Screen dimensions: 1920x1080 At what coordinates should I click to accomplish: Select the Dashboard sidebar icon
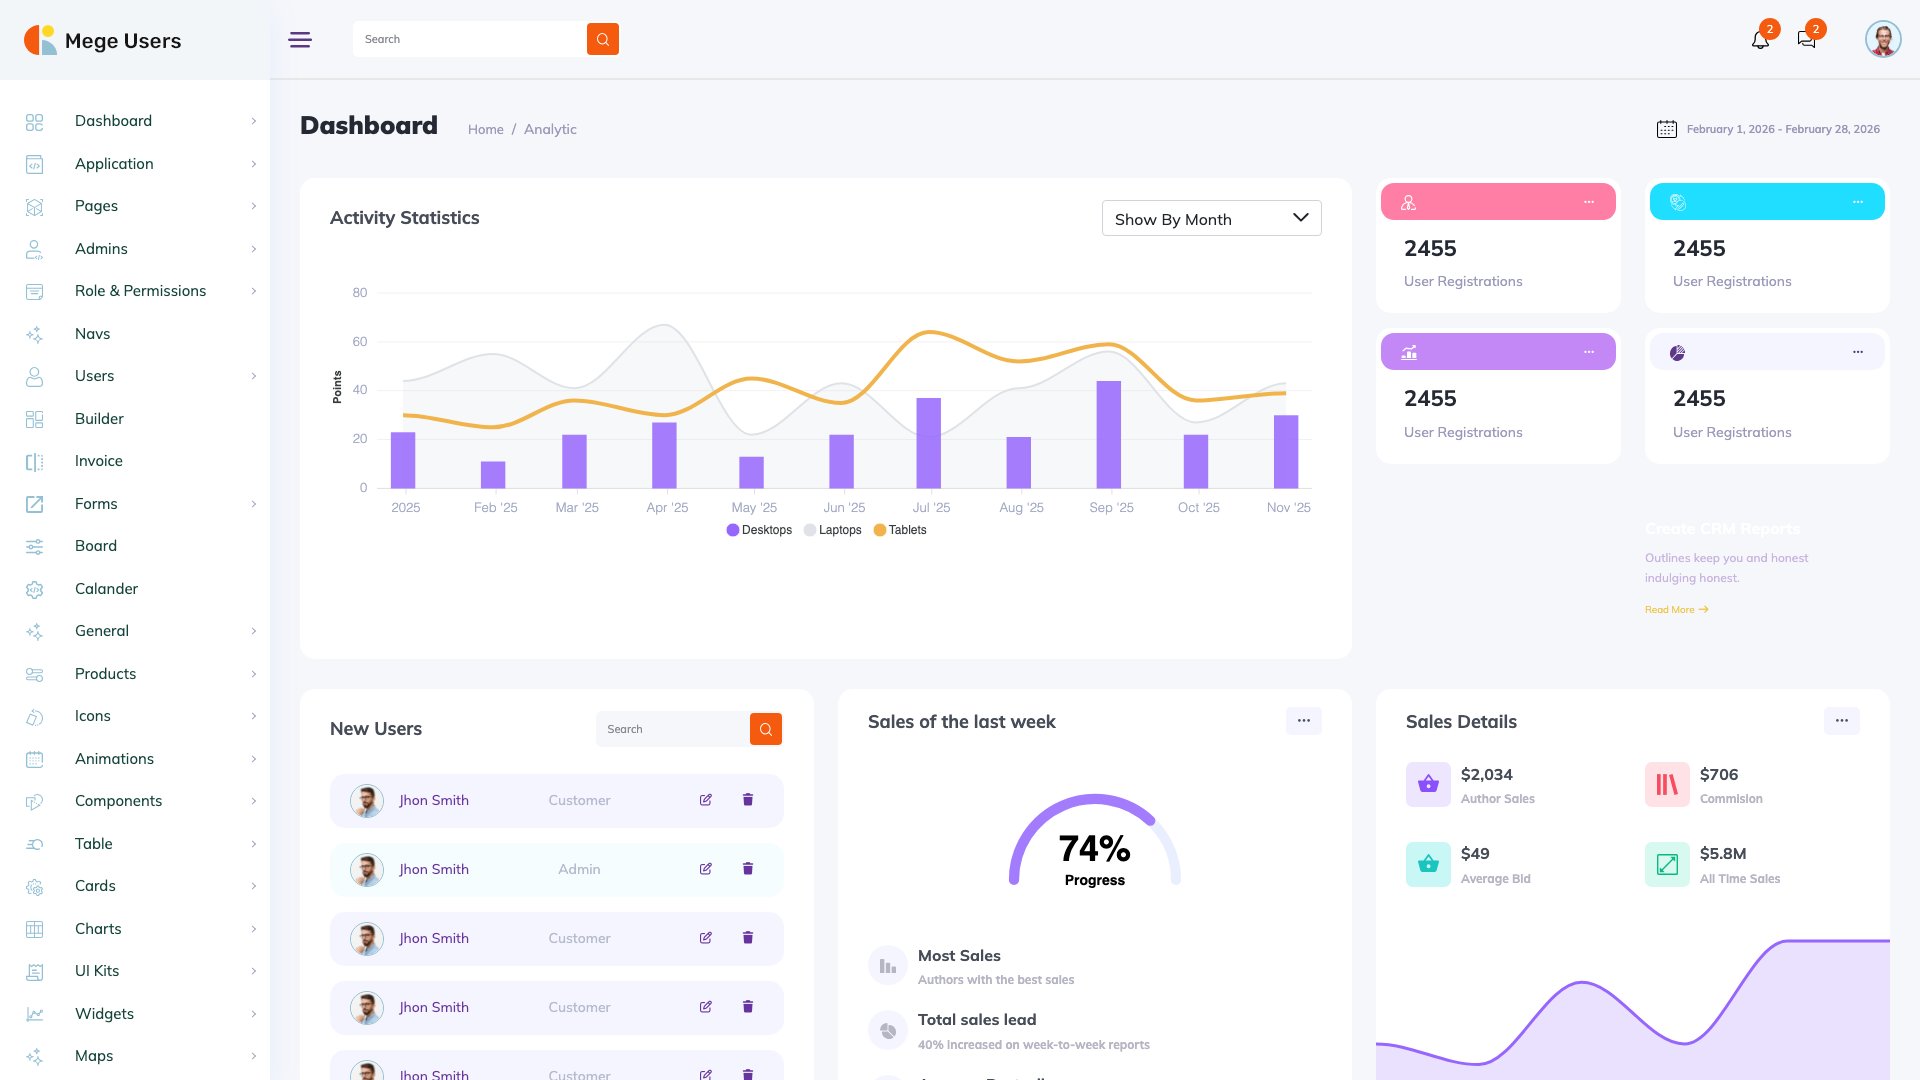[35, 121]
